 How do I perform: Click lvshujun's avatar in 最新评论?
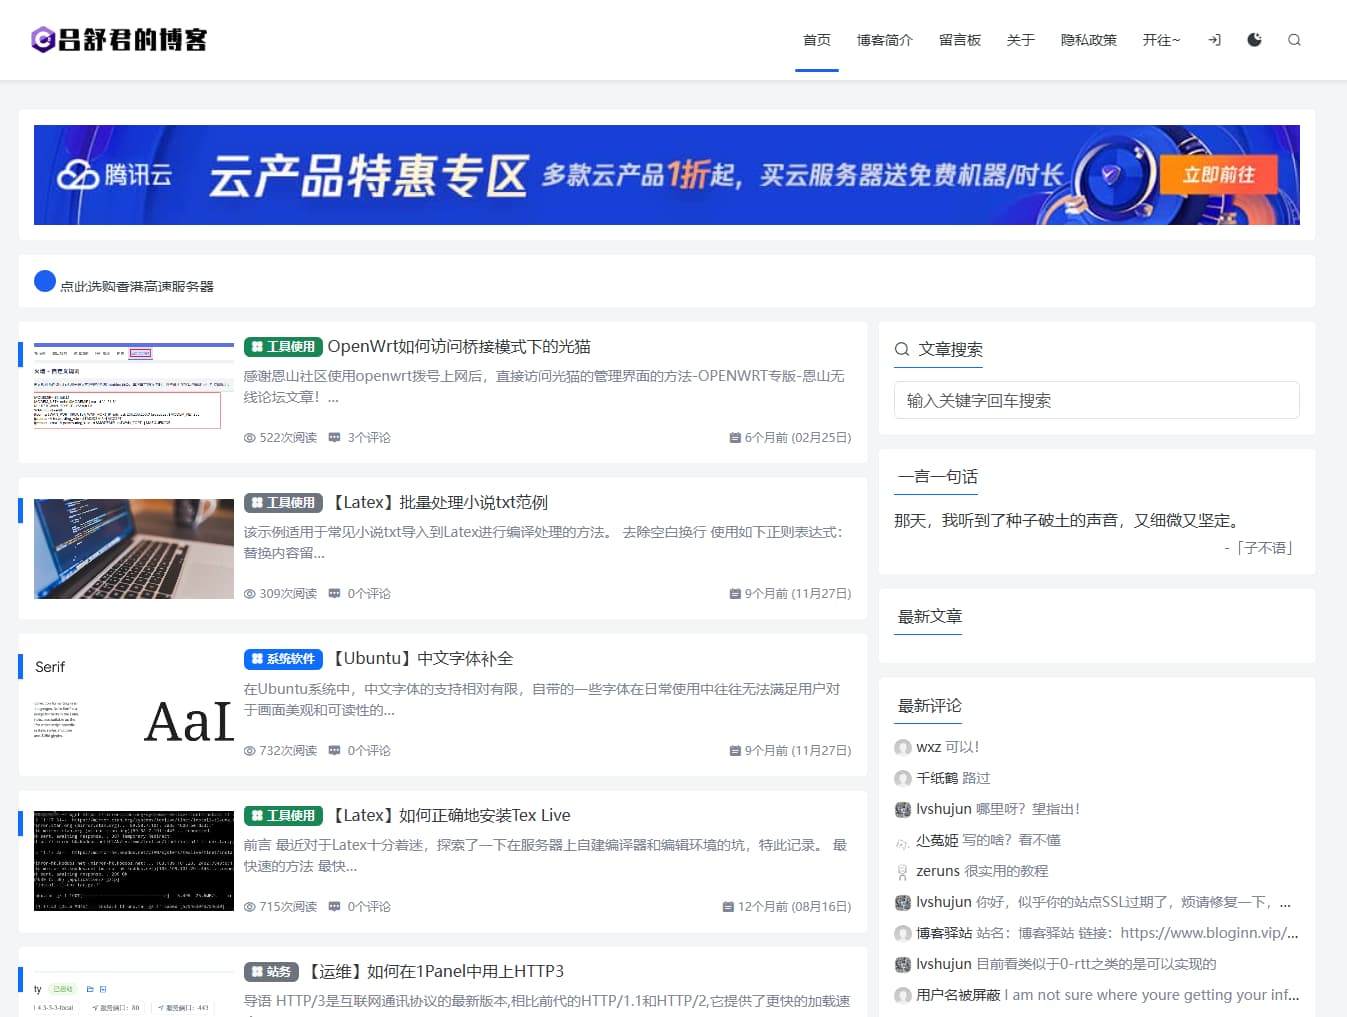click(x=902, y=809)
